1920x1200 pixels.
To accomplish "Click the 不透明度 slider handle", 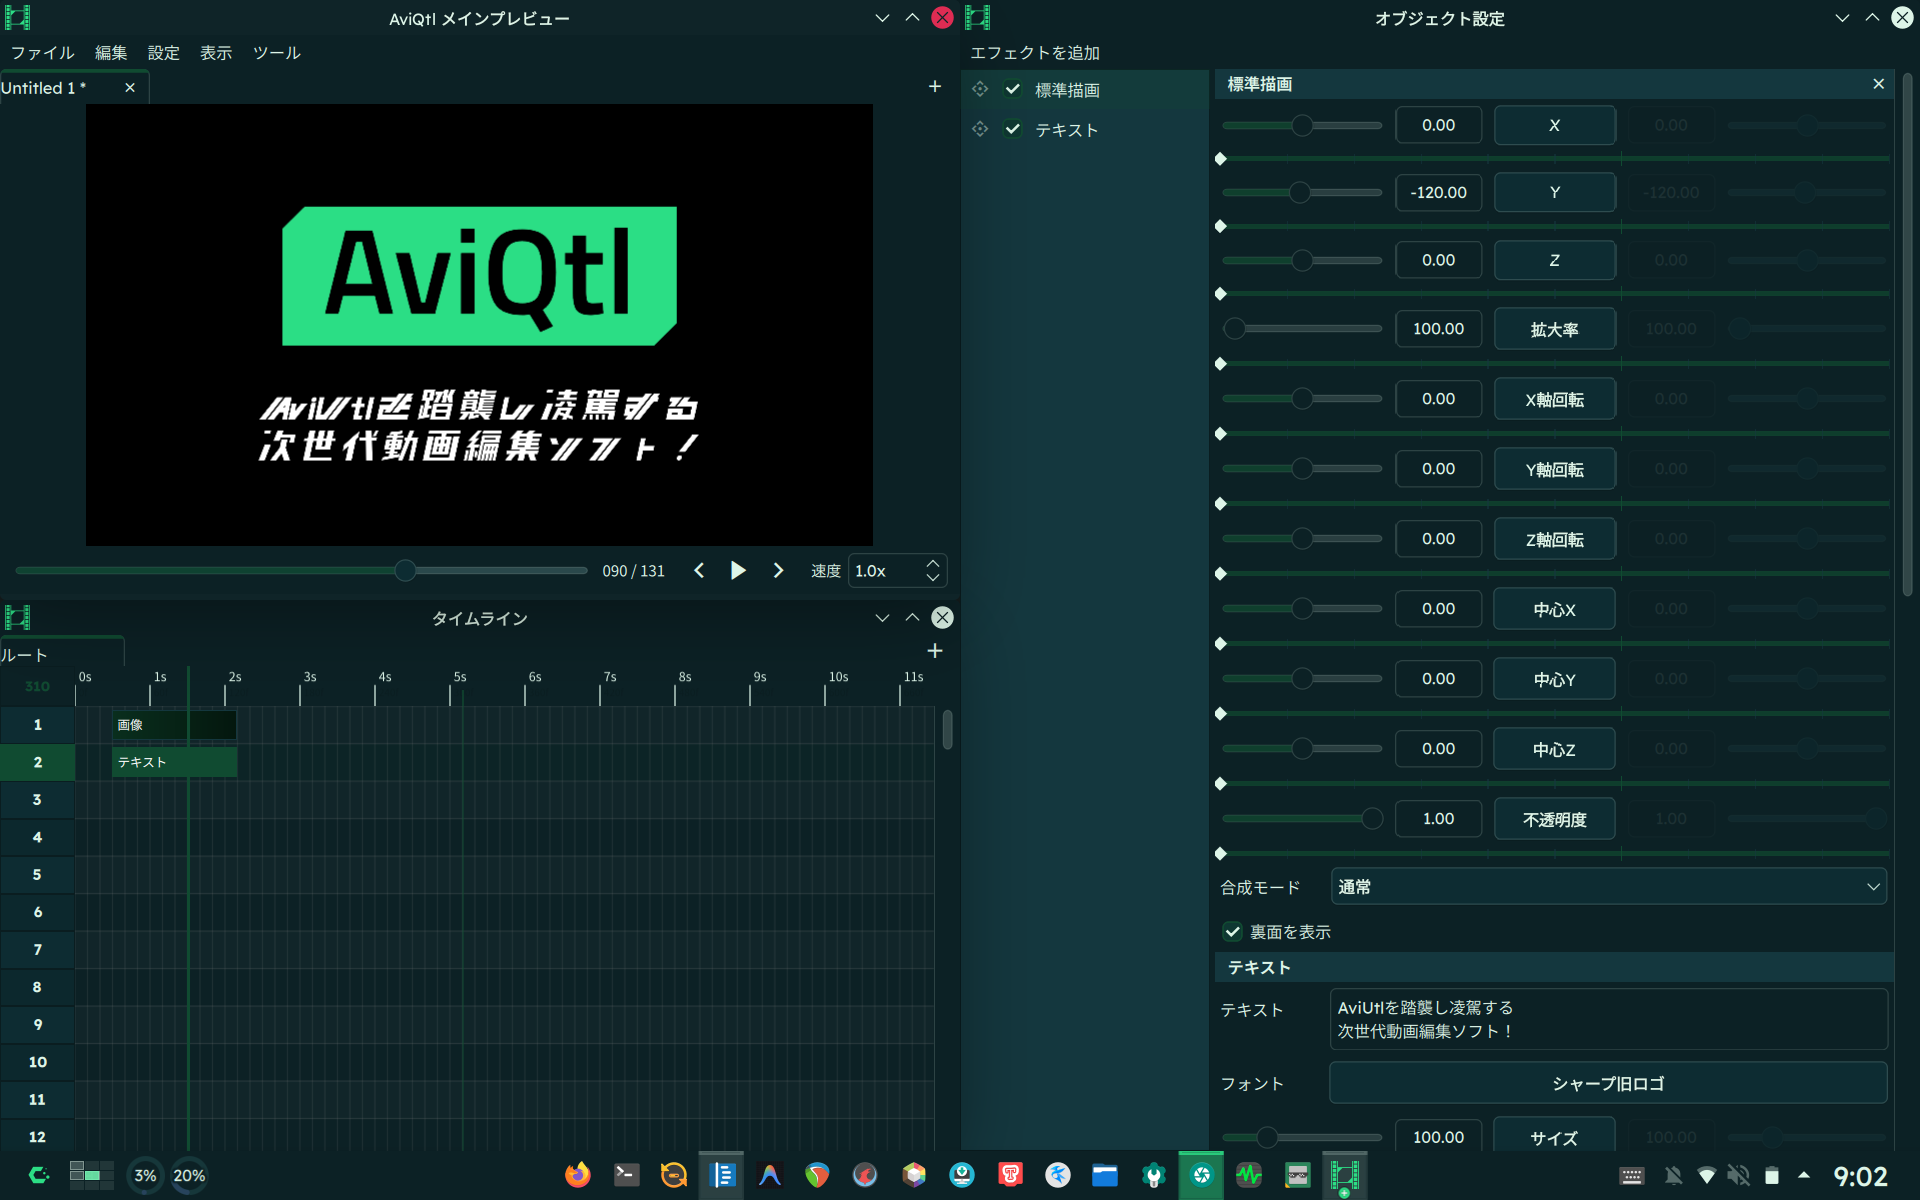I will pyautogui.click(x=1372, y=818).
